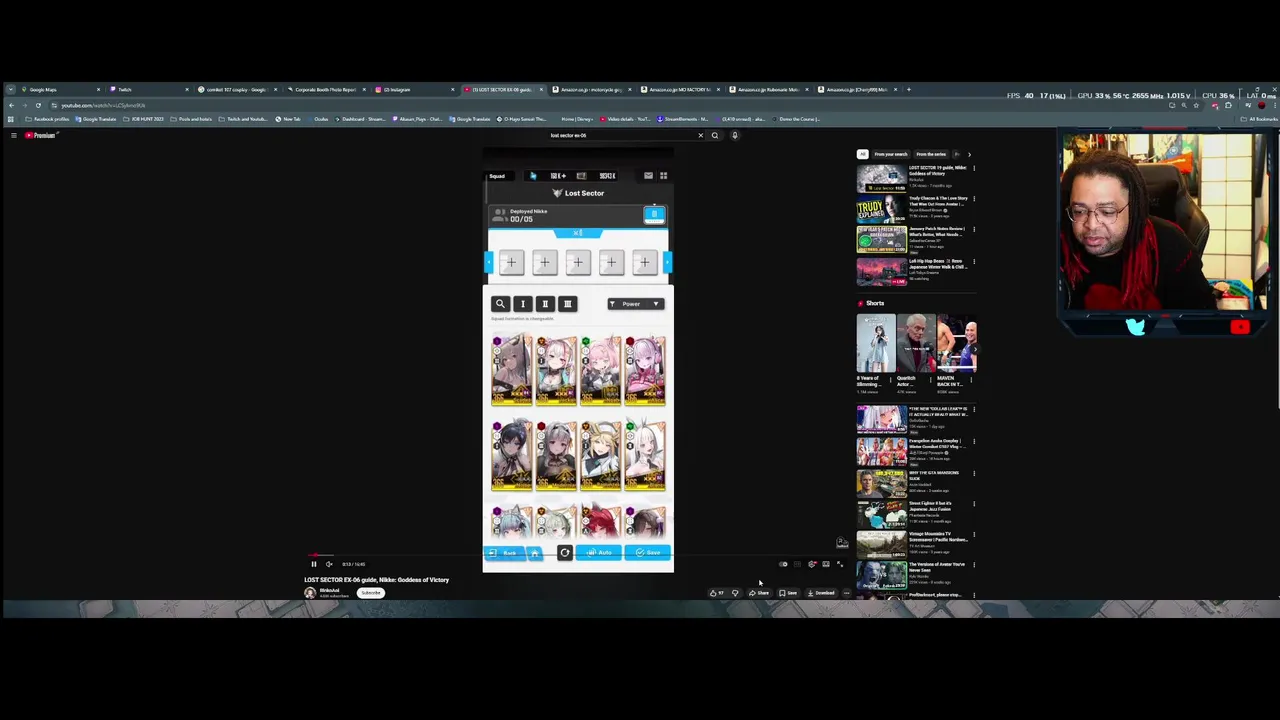
Task: Go forward in the browser
Action: pos(24,105)
